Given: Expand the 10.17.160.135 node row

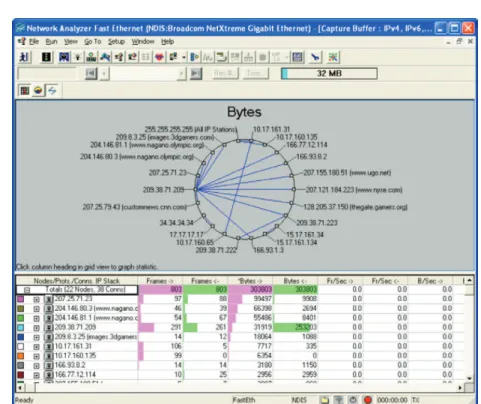Looking at the screenshot, I should tap(36, 356).
